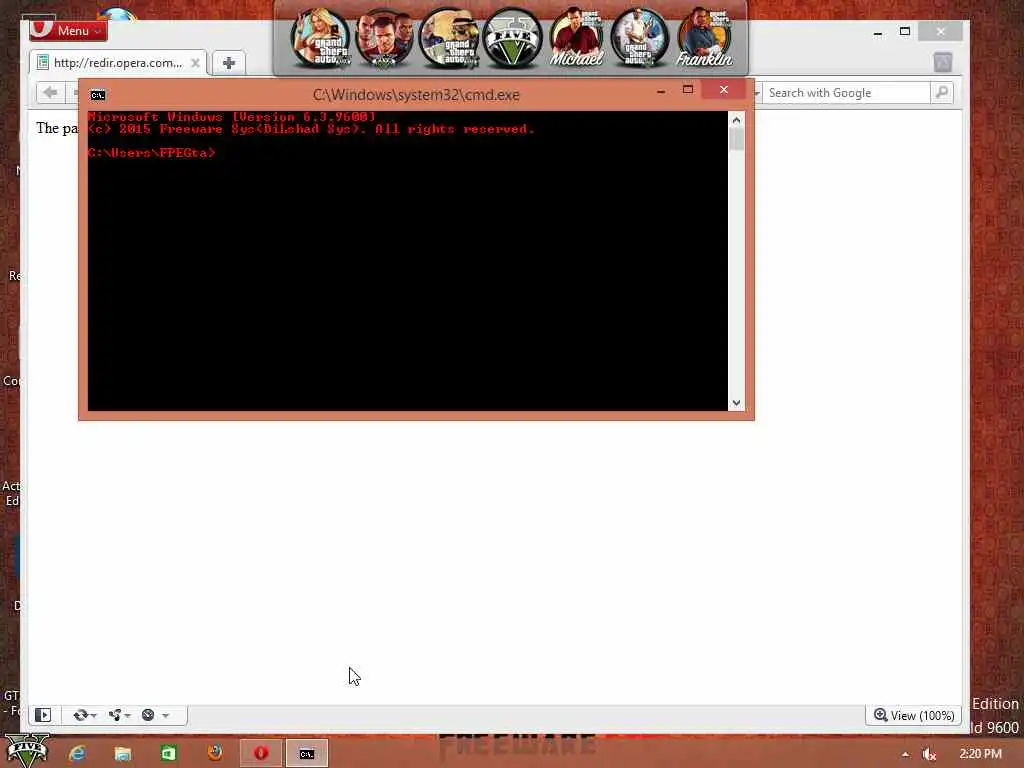Minimize the cmd.exe window
Viewport: 1024px width, 768px height.
[661, 91]
